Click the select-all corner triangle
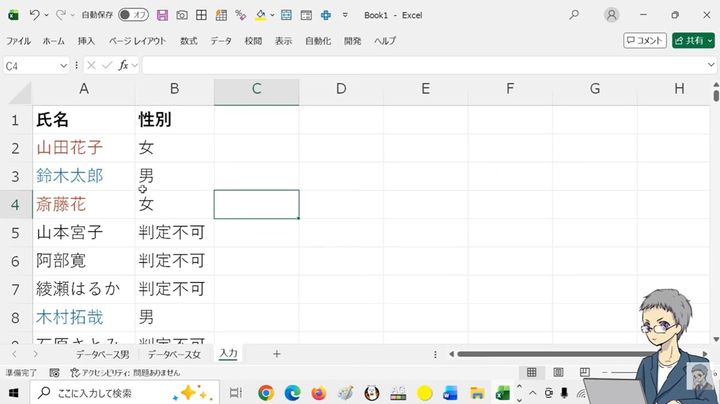The image size is (720, 404). click(x=20, y=93)
